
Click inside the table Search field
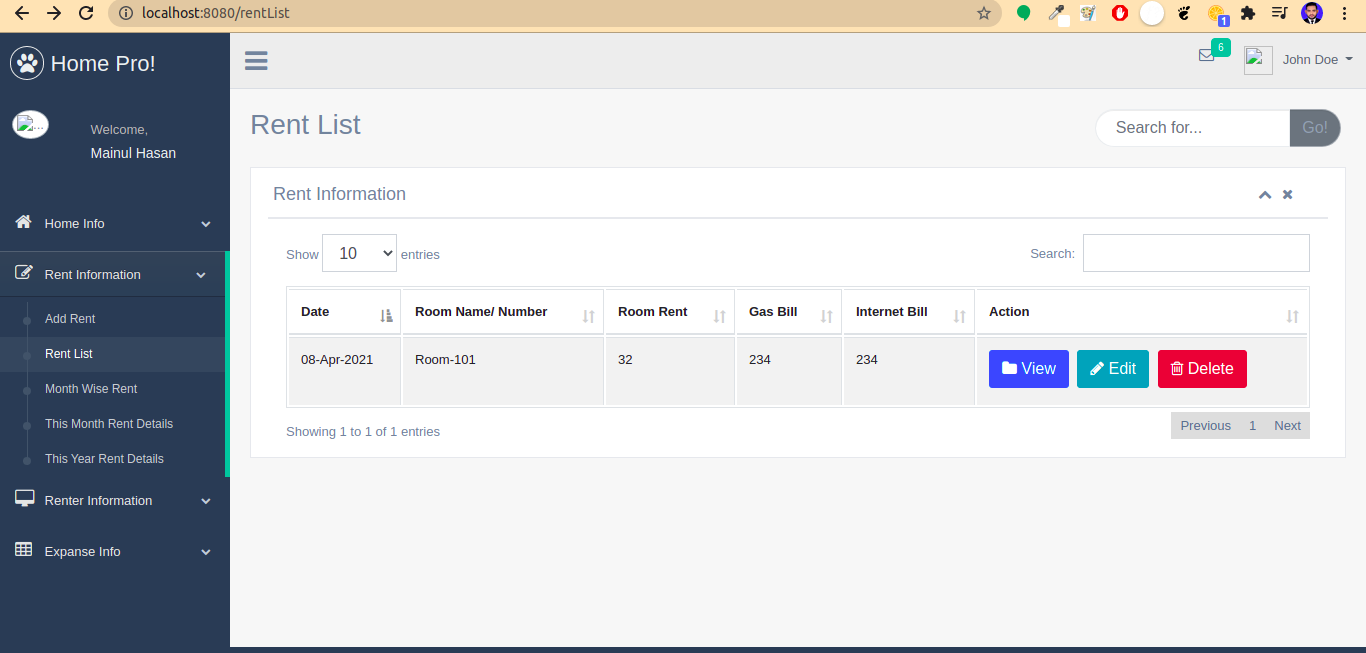click(1196, 252)
